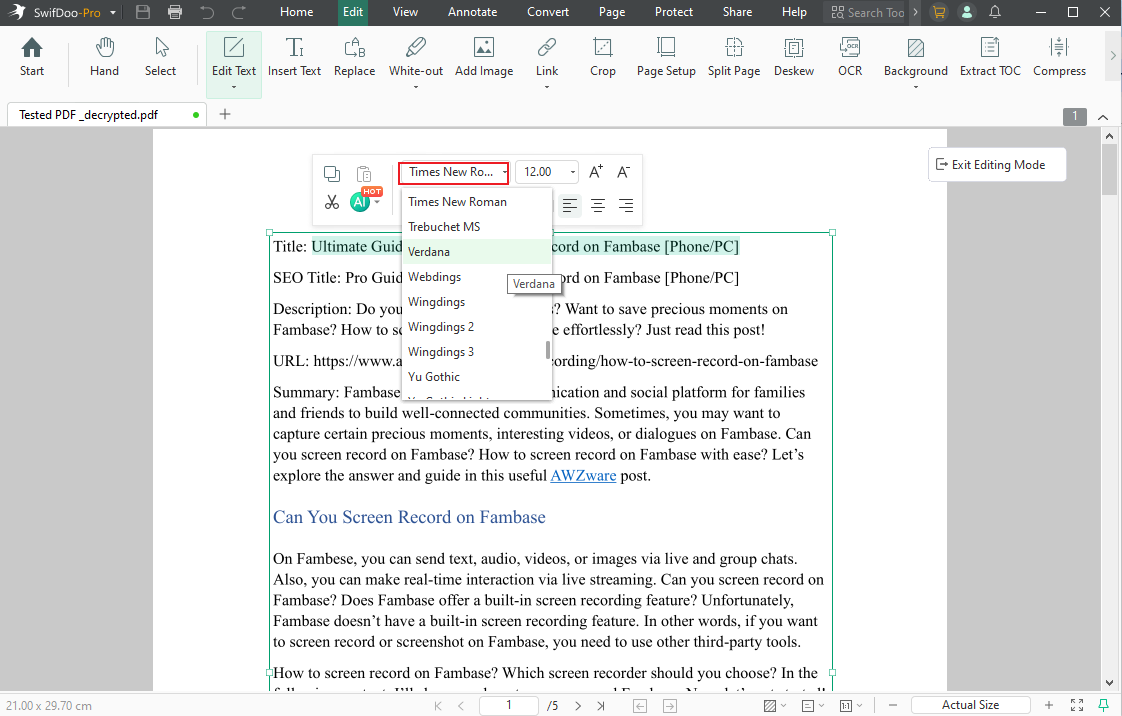Screen dimensions: 1122x716
Task: Open the Compress tool
Action: coord(1059,57)
